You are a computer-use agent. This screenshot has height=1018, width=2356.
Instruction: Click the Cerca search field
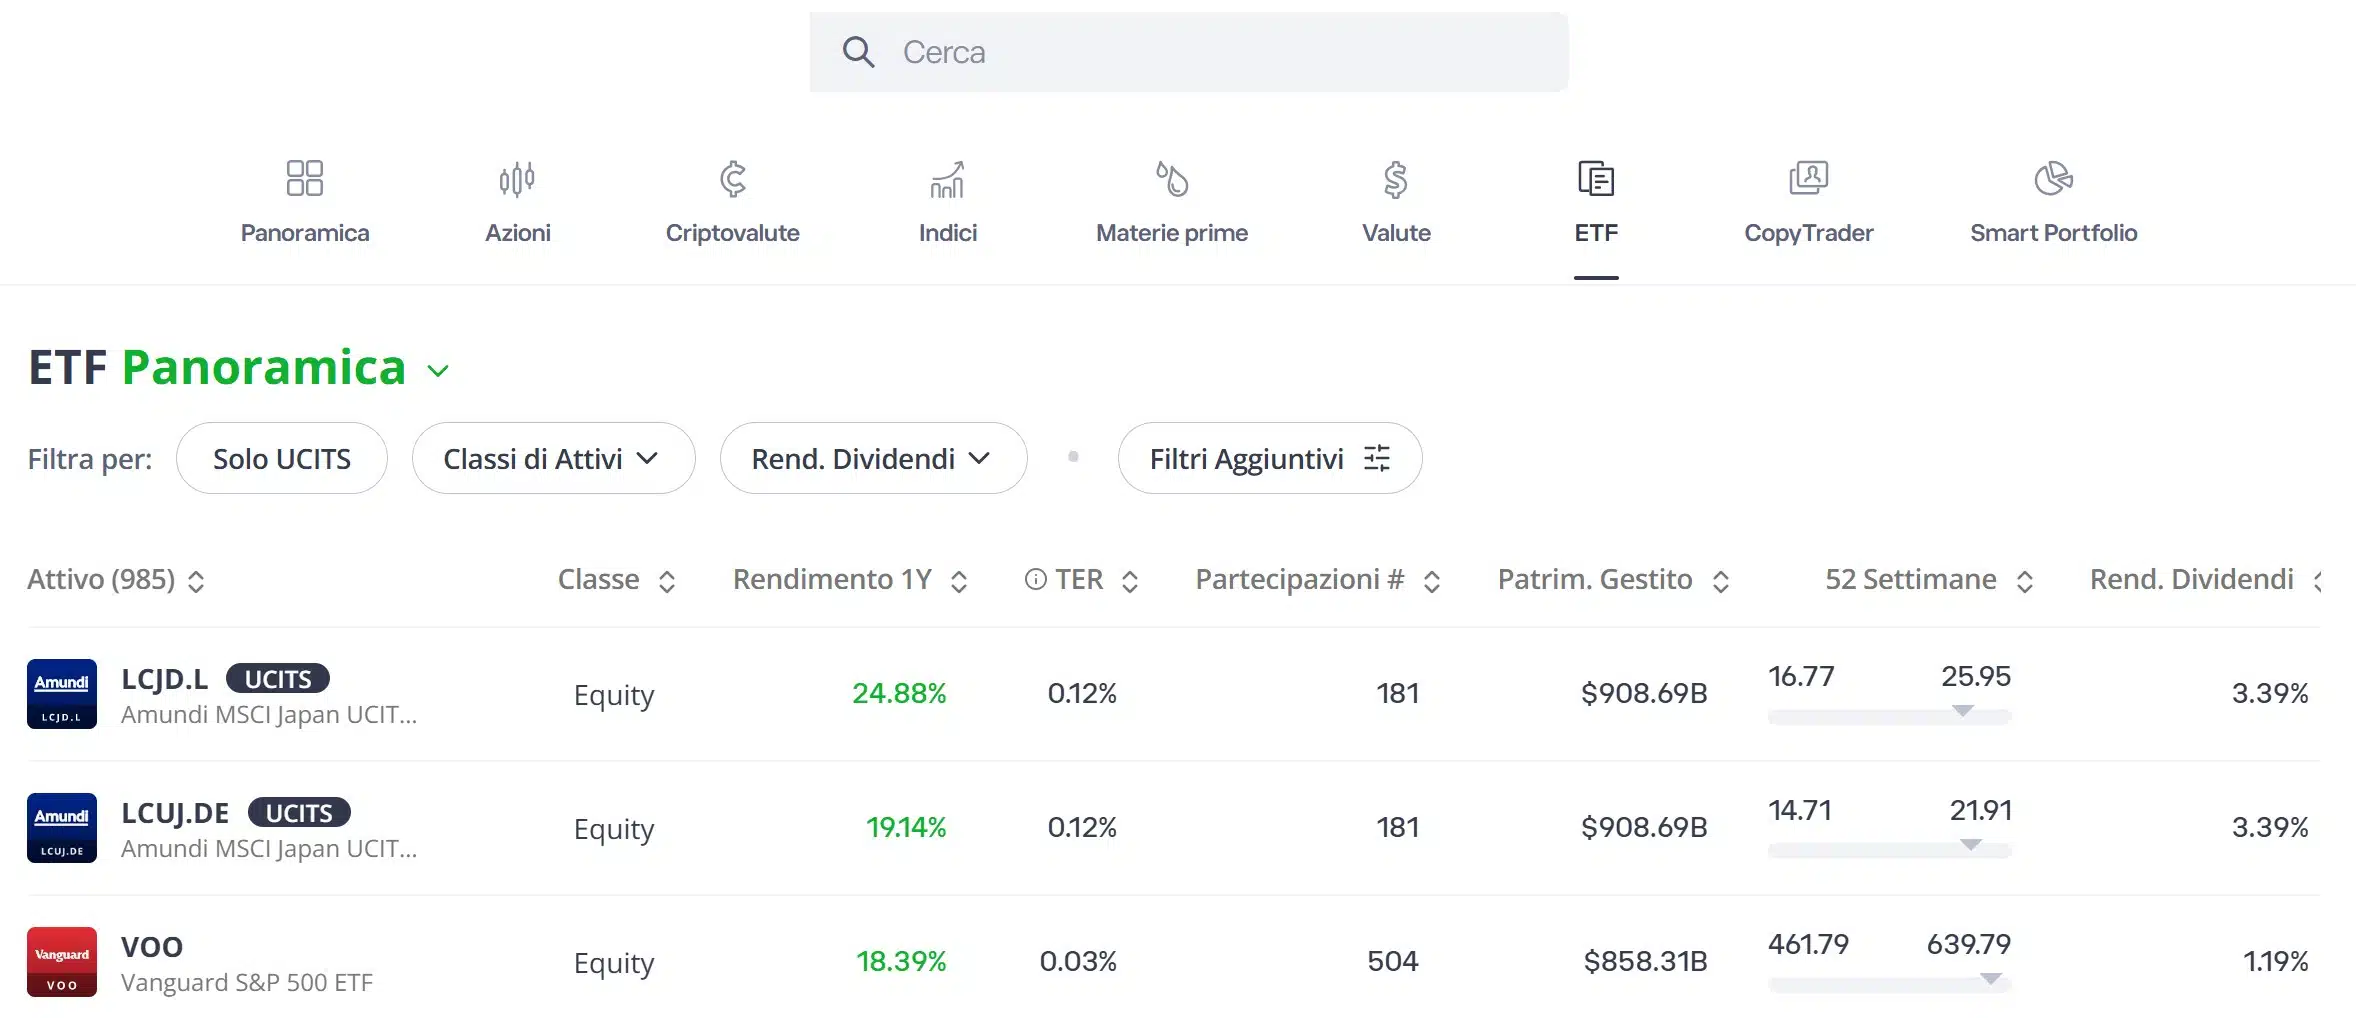pyautogui.click(x=1189, y=51)
